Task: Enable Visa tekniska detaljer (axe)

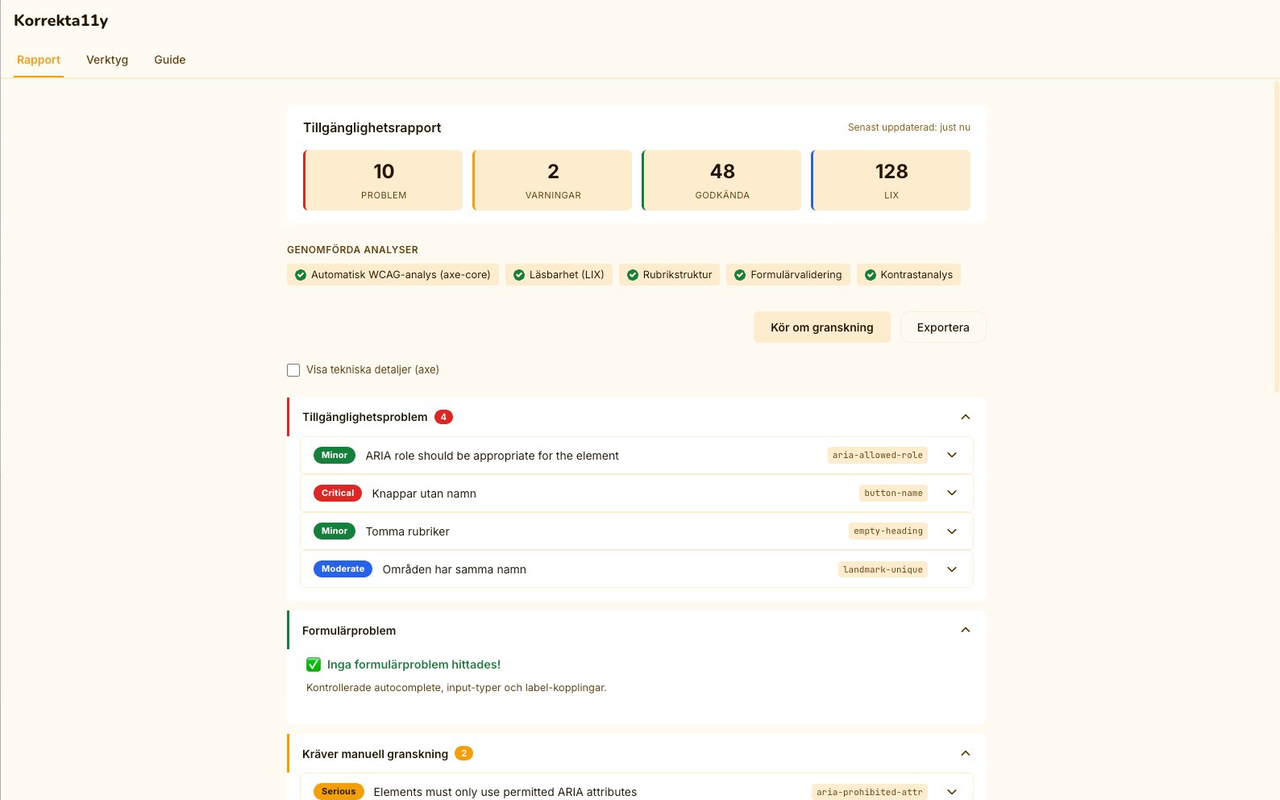Action: pyautogui.click(x=293, y=369)
